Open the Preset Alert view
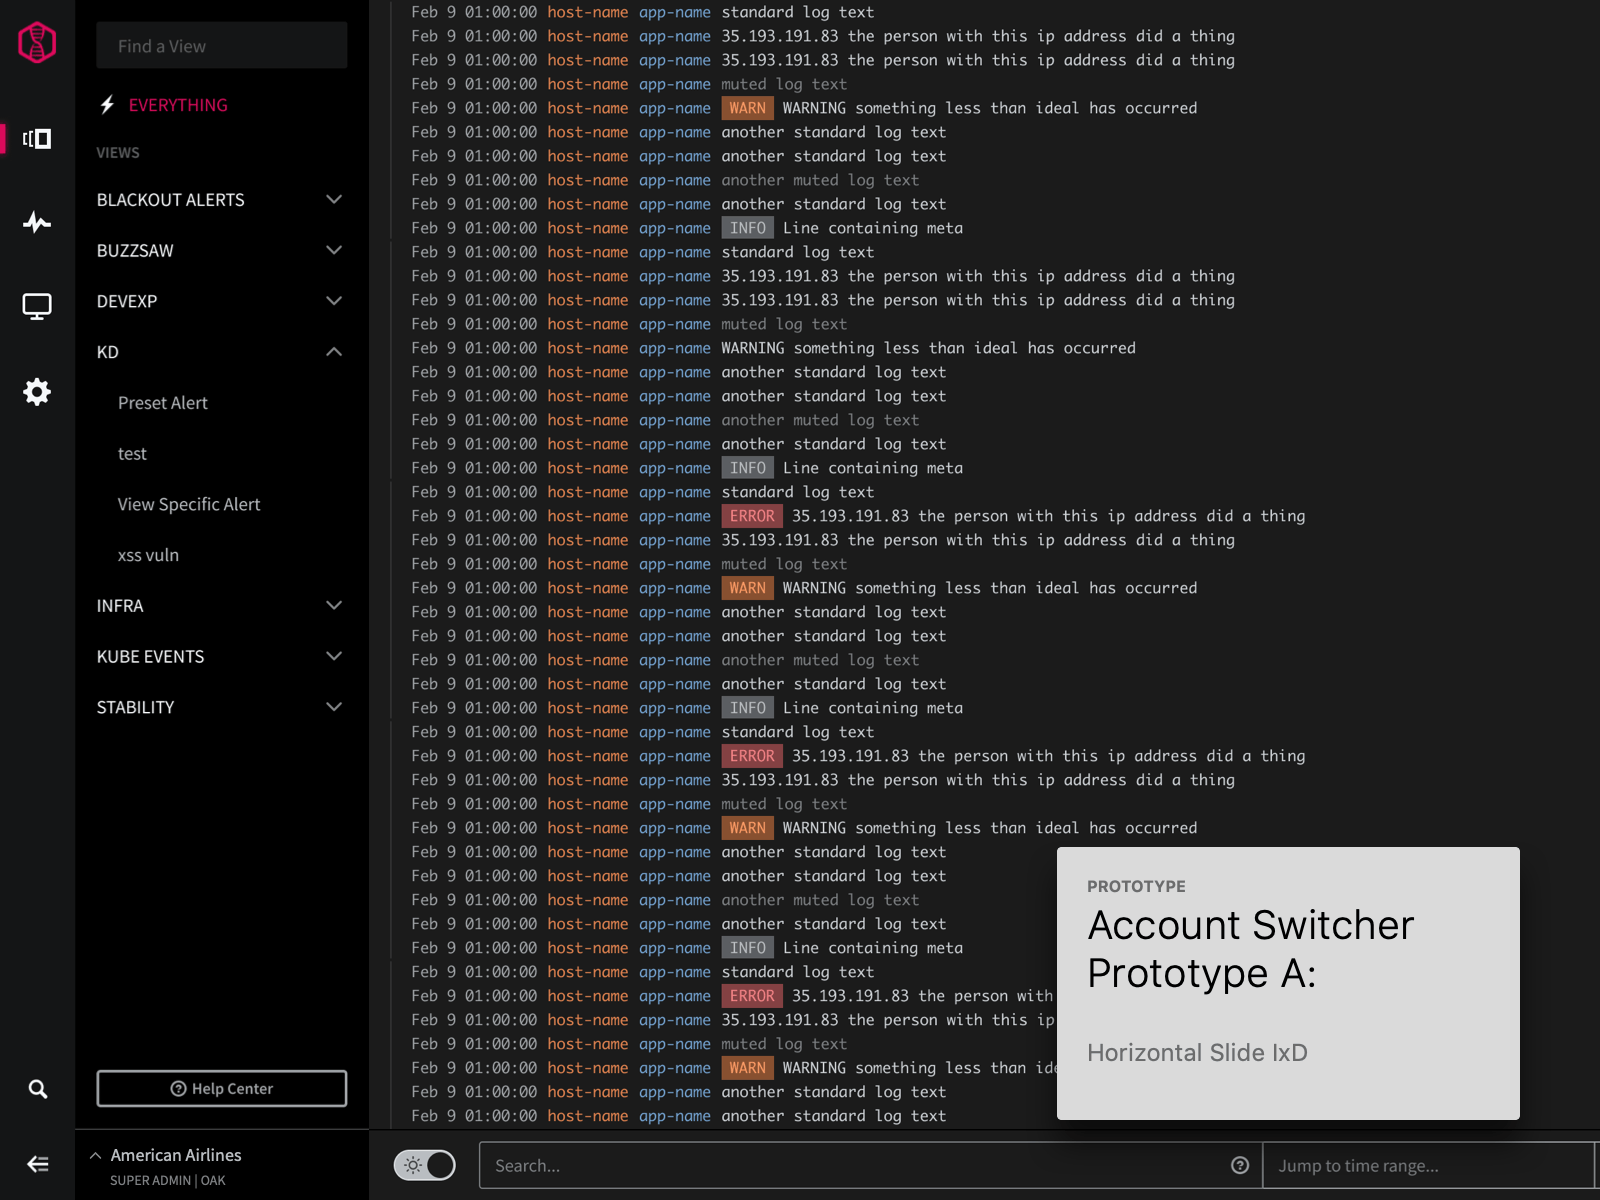The height and width of the screenshot is (1200, 1600). (x=163, y=403)
